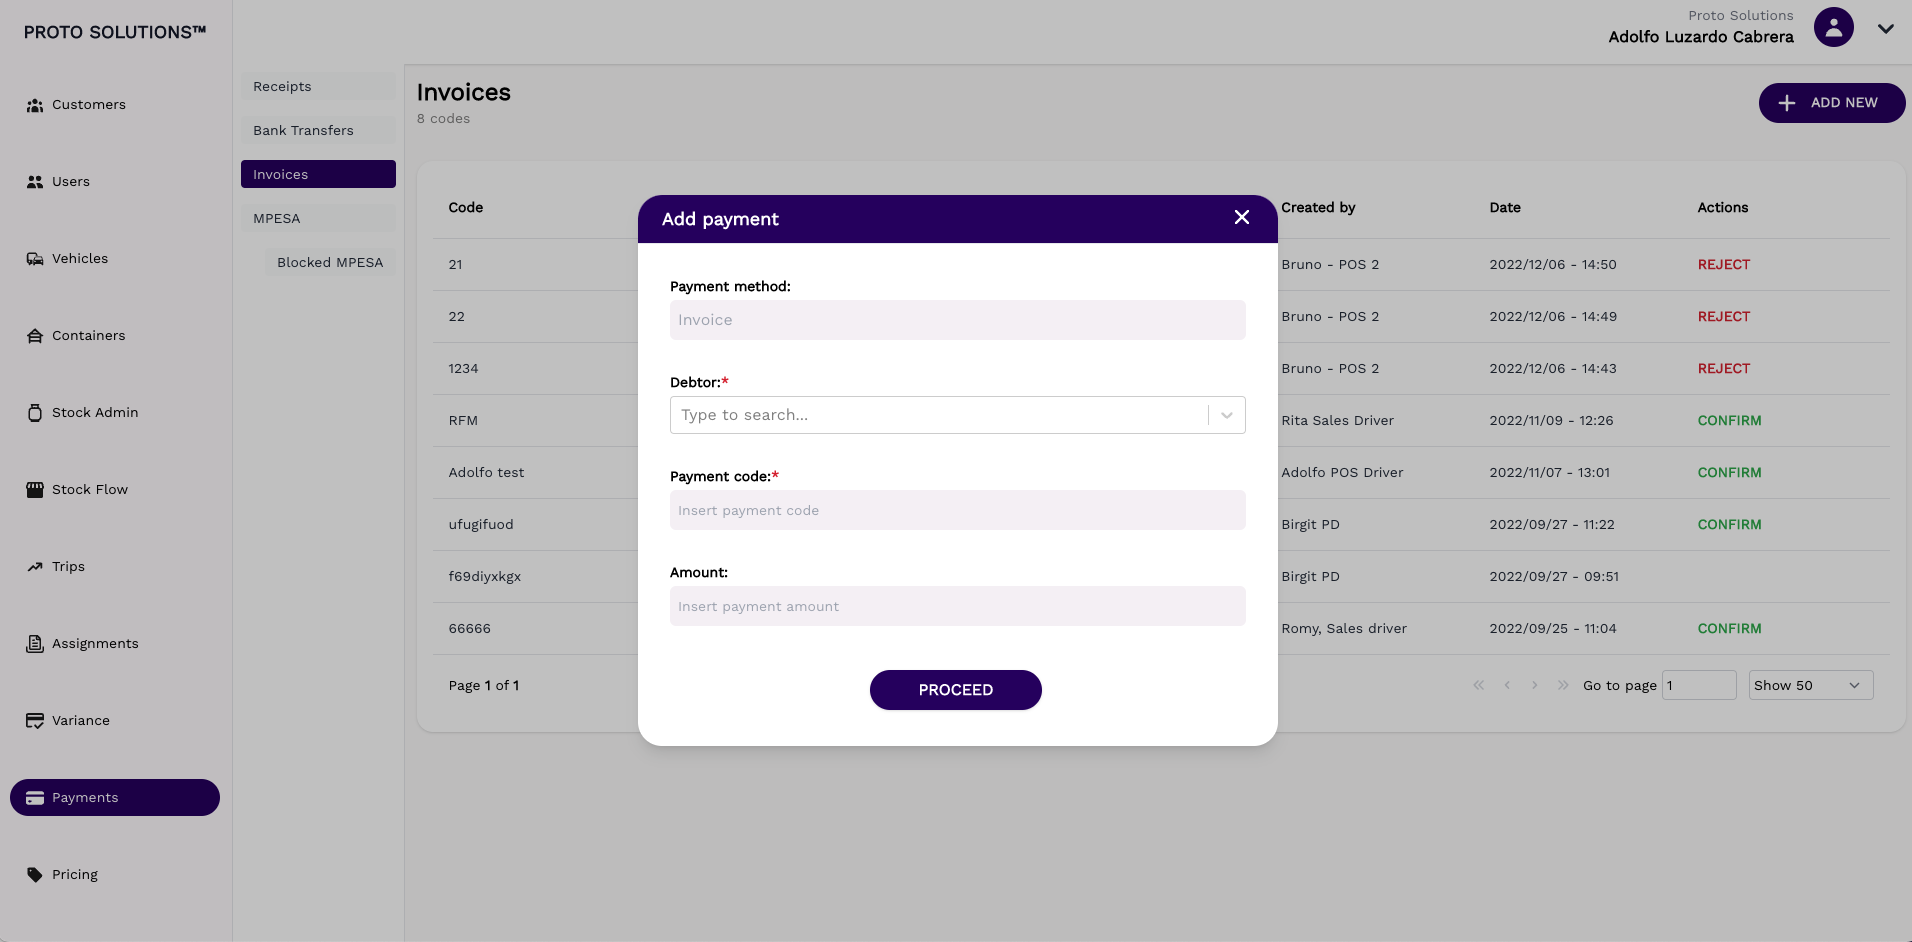Image resolution: width=1912 pixels, height=942 pixels.
Task: Click the Stock Flow icon
Action: [35, 490]
